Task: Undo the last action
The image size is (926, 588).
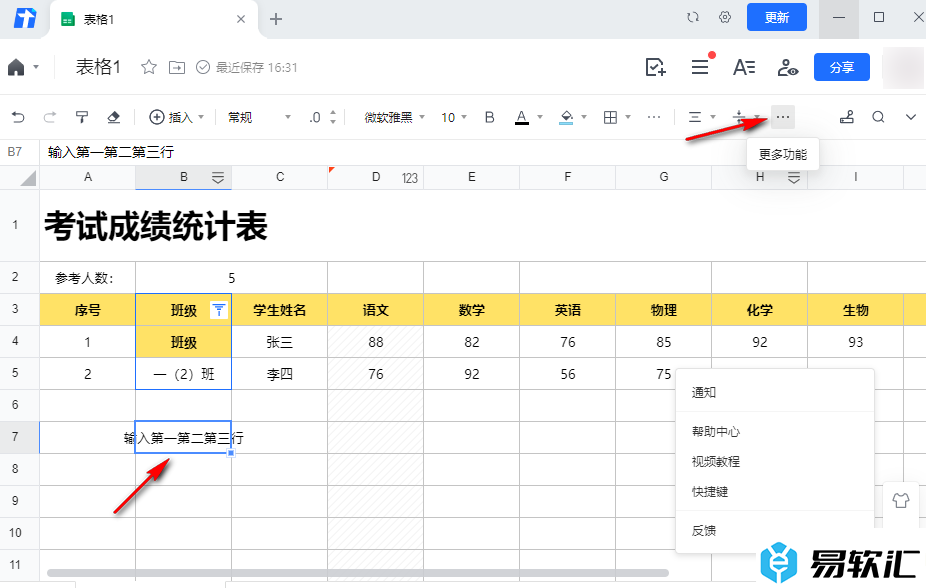Action: [x=18, y=117]
